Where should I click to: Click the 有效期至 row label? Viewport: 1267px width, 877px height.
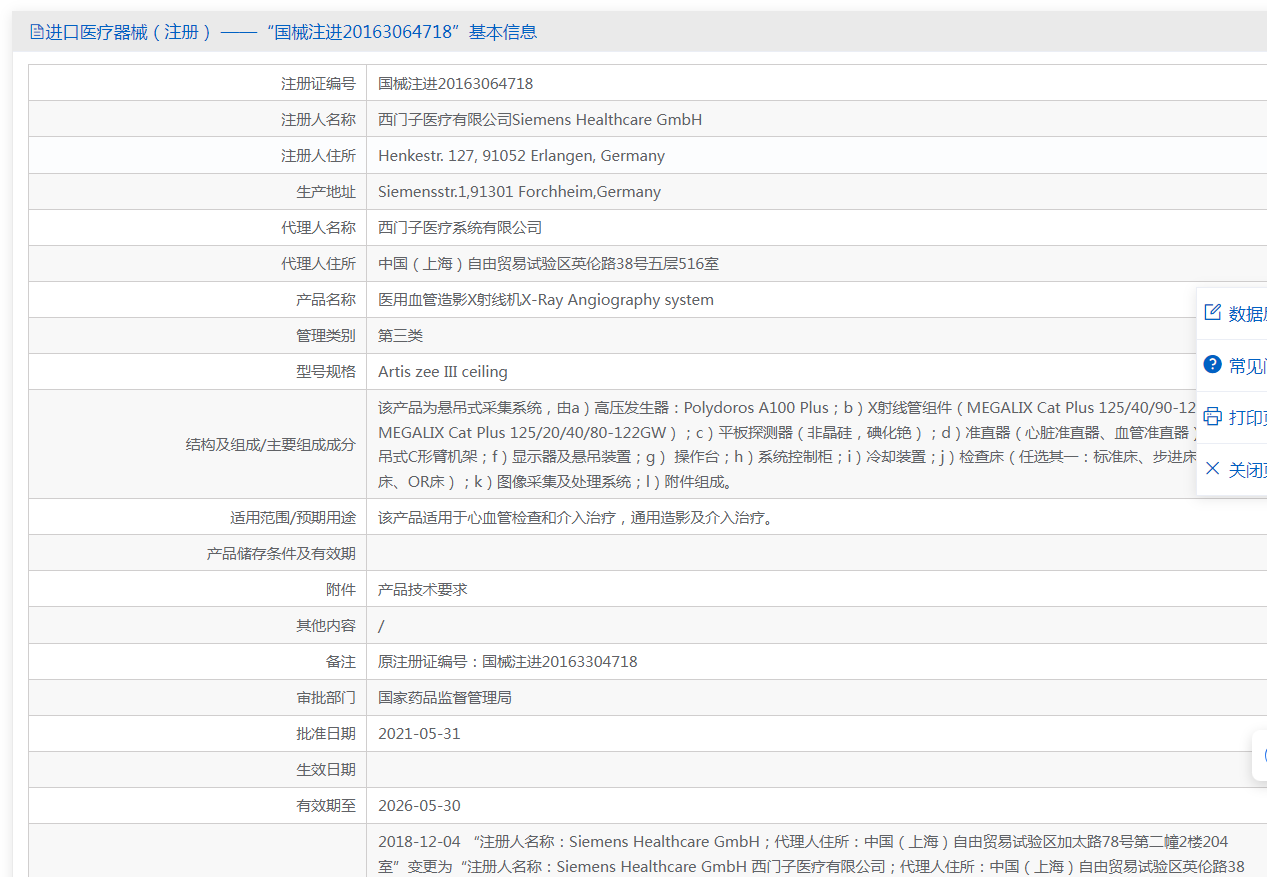pos(326,806)
